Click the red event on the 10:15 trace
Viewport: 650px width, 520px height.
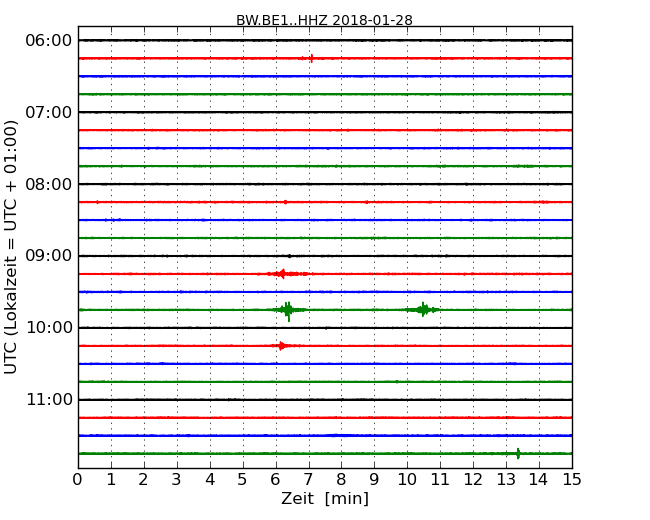(x=282, y=345)
